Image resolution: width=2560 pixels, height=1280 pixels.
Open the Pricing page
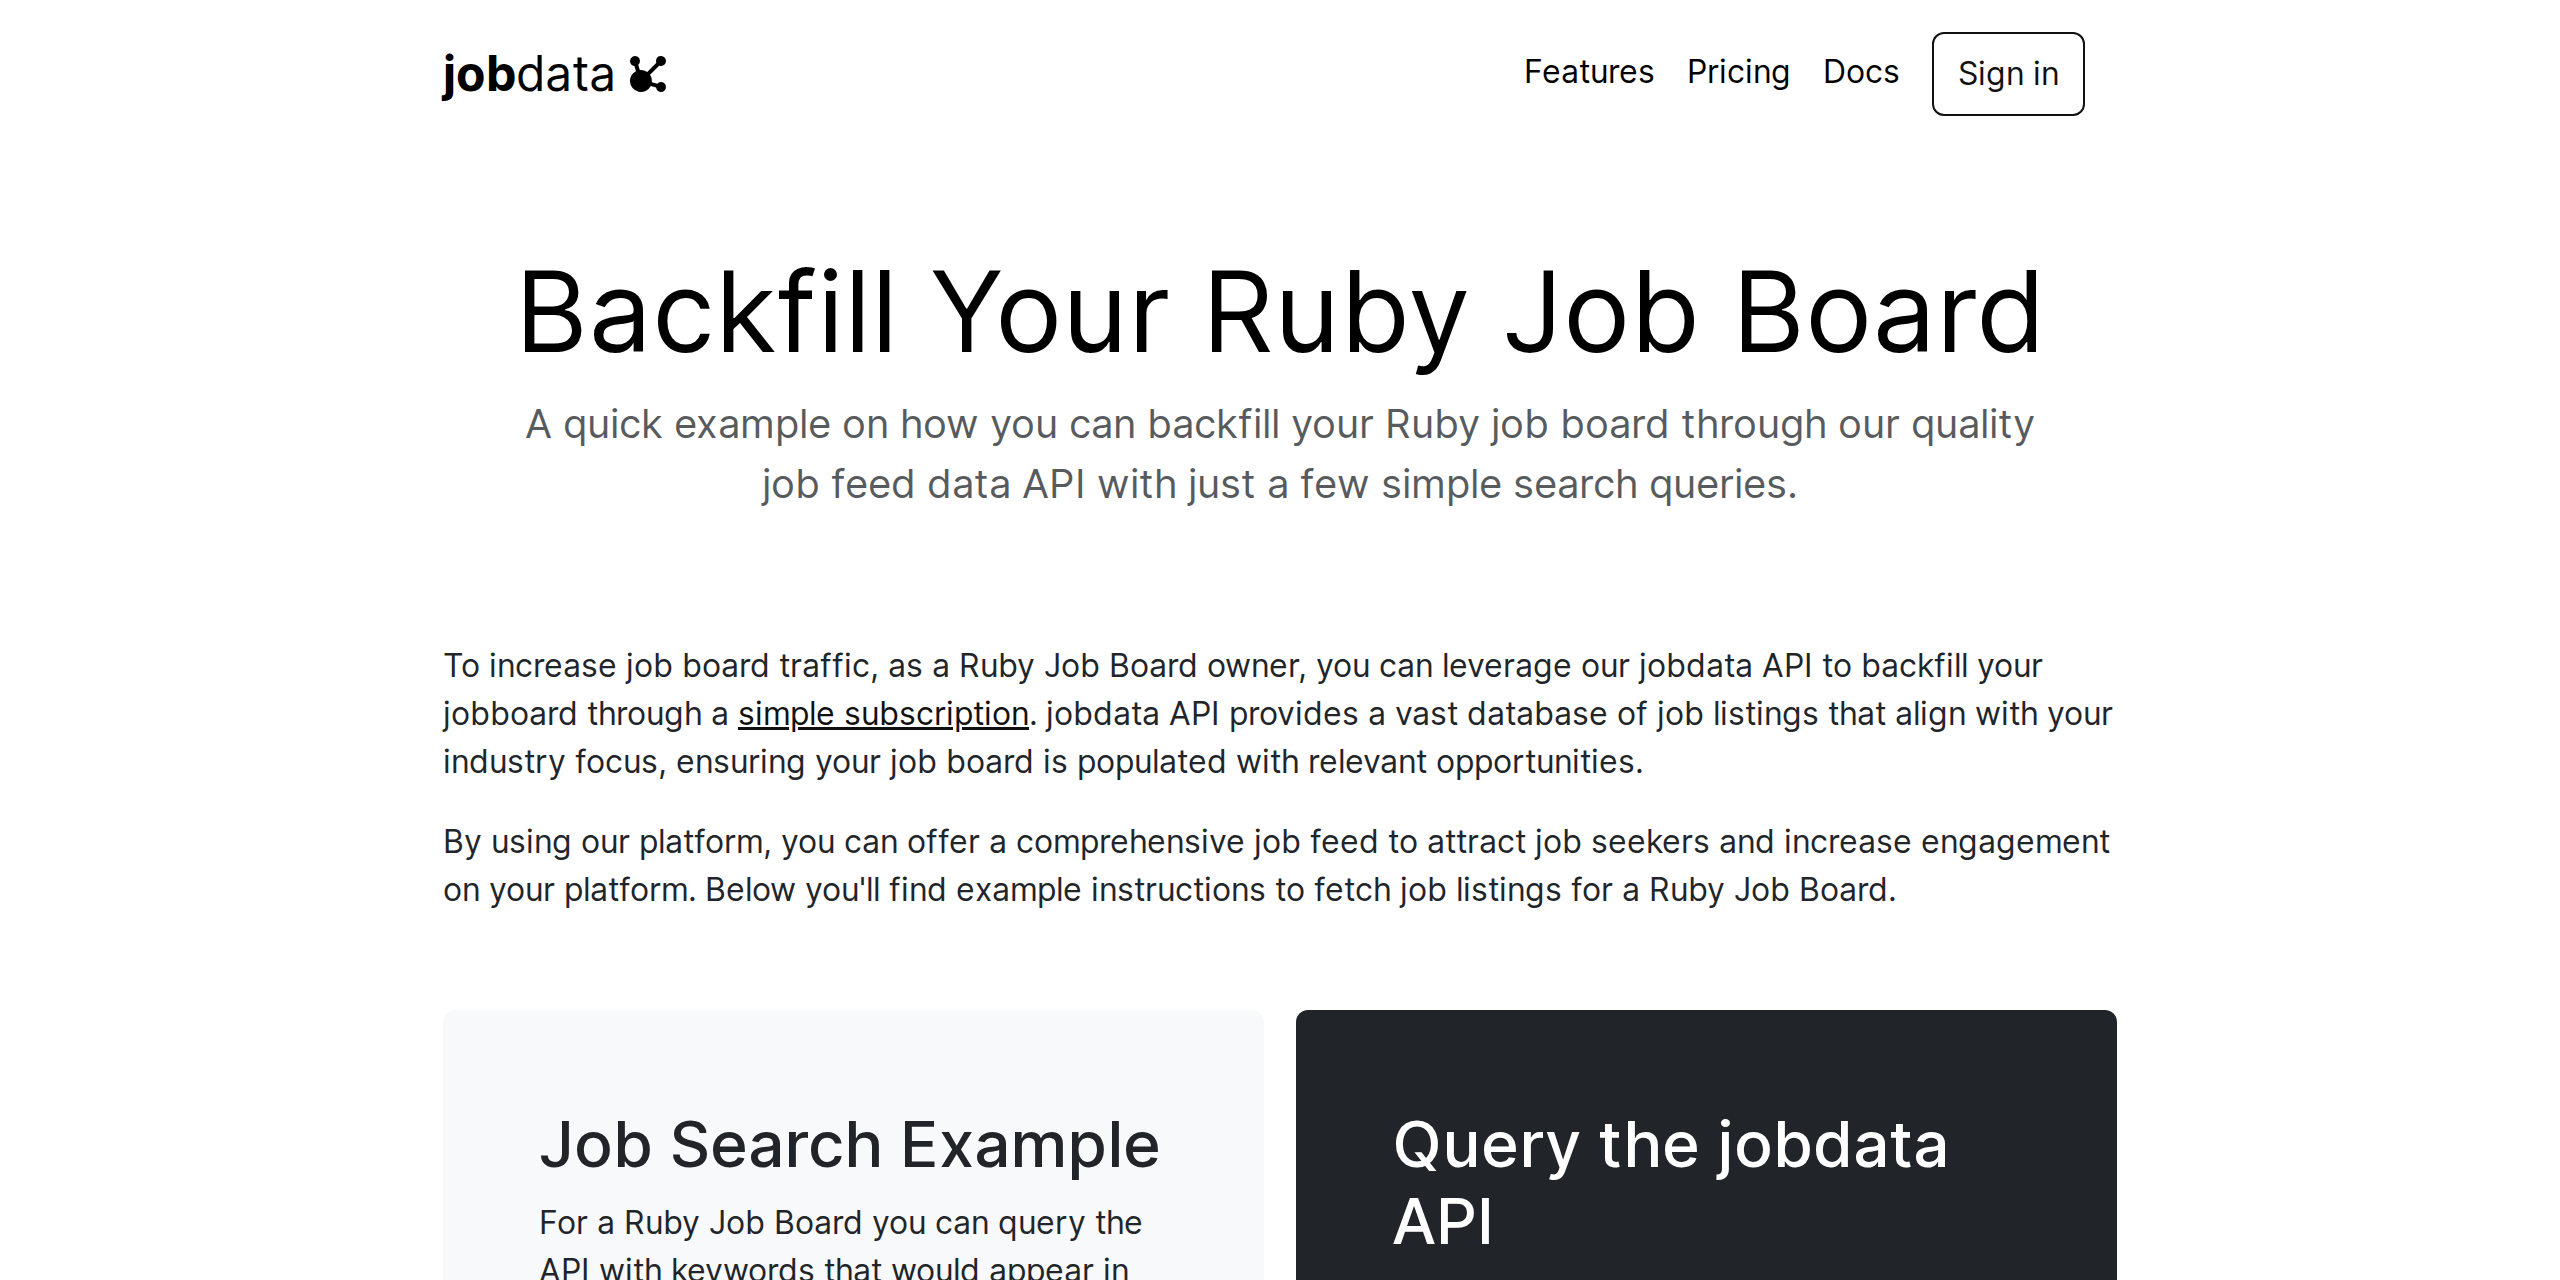point(1739,72)
